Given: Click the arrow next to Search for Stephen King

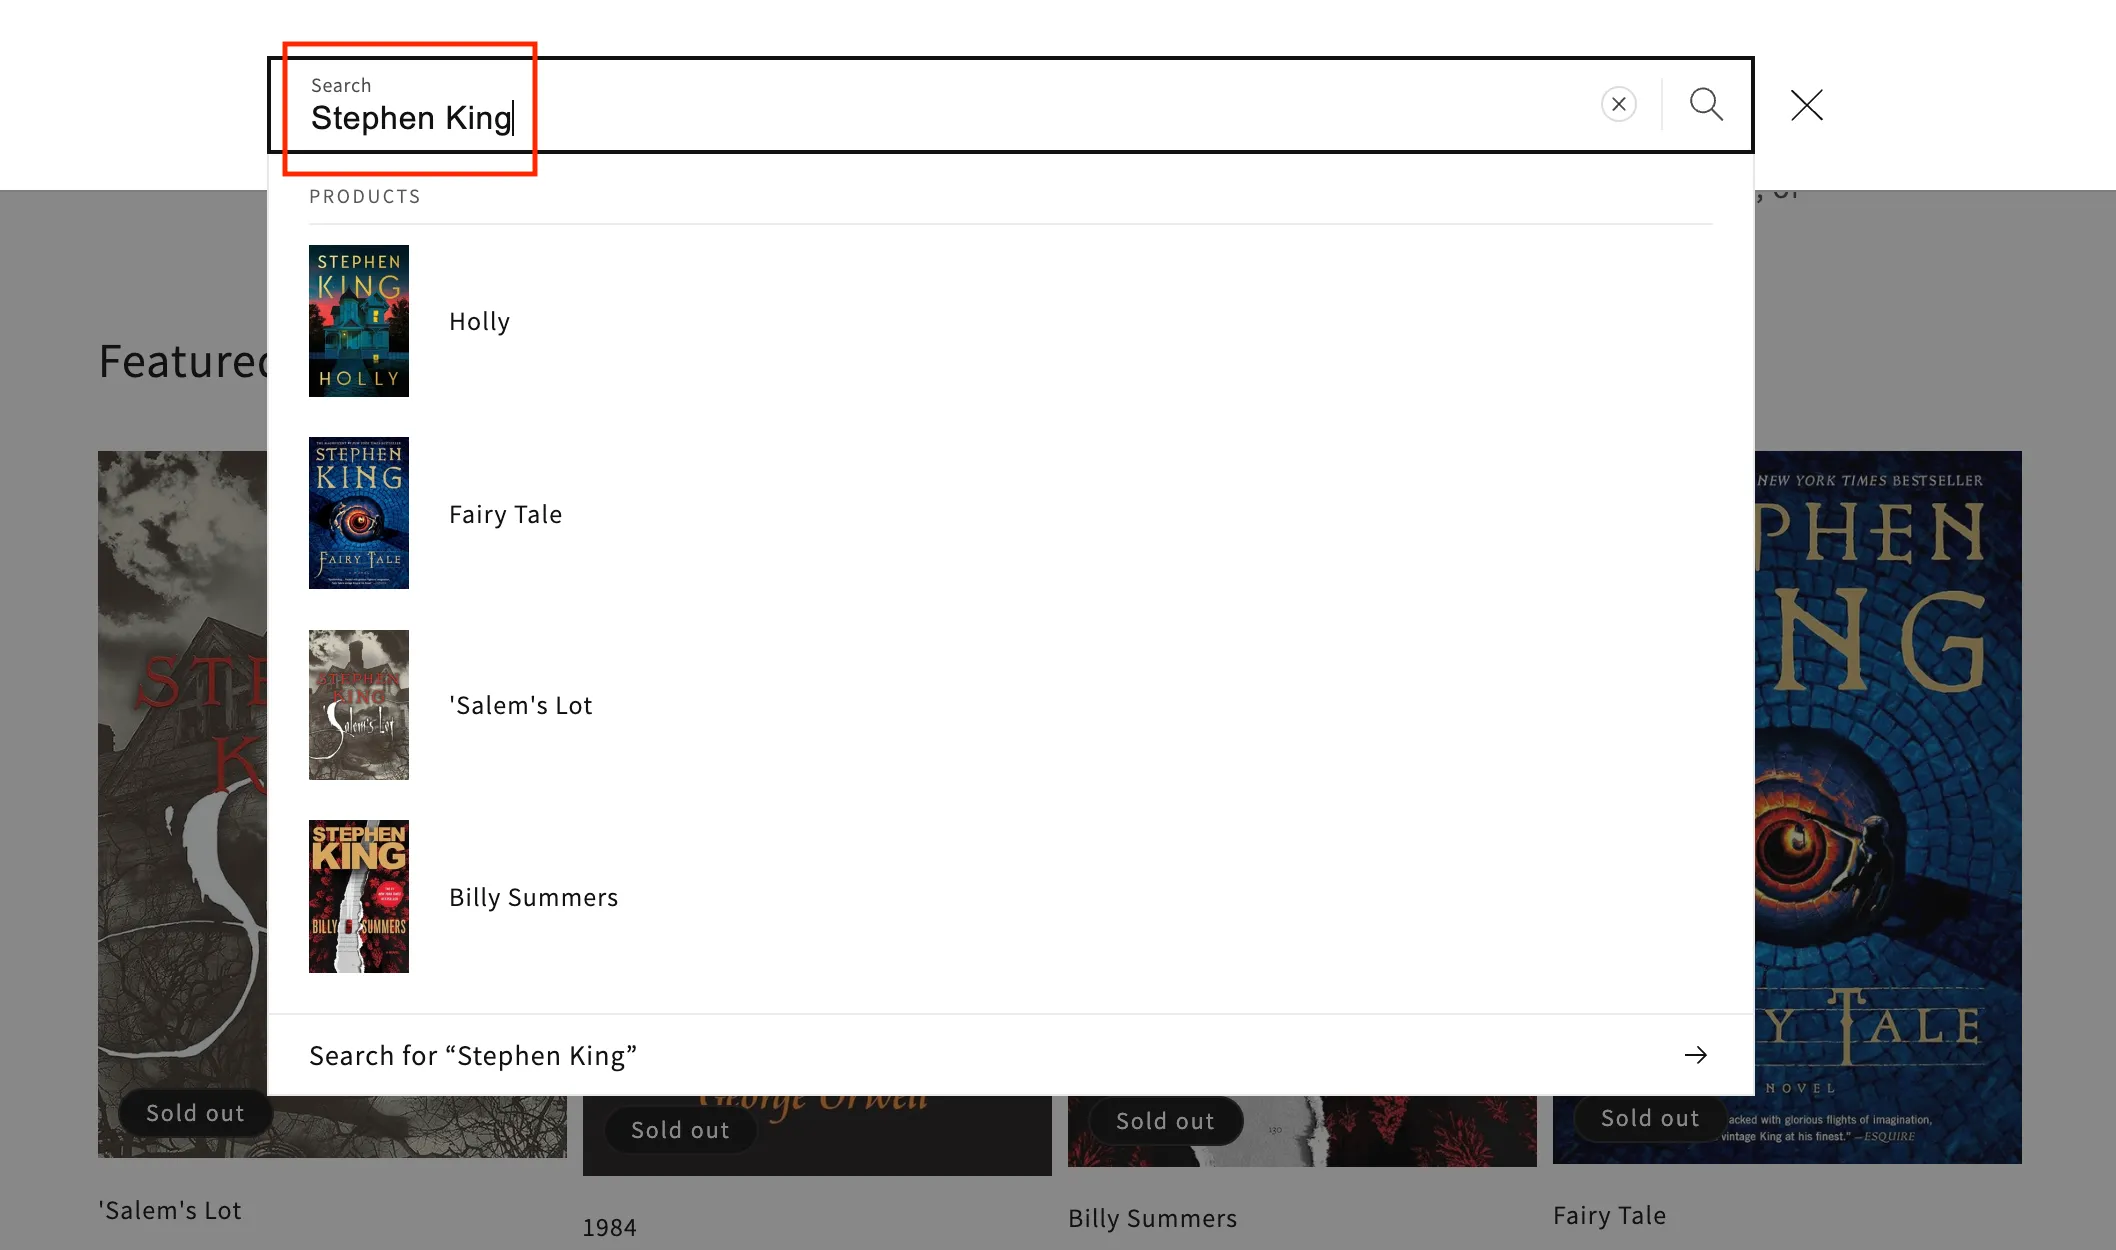Looking at the screenshot, I should pos(1695,1055).
